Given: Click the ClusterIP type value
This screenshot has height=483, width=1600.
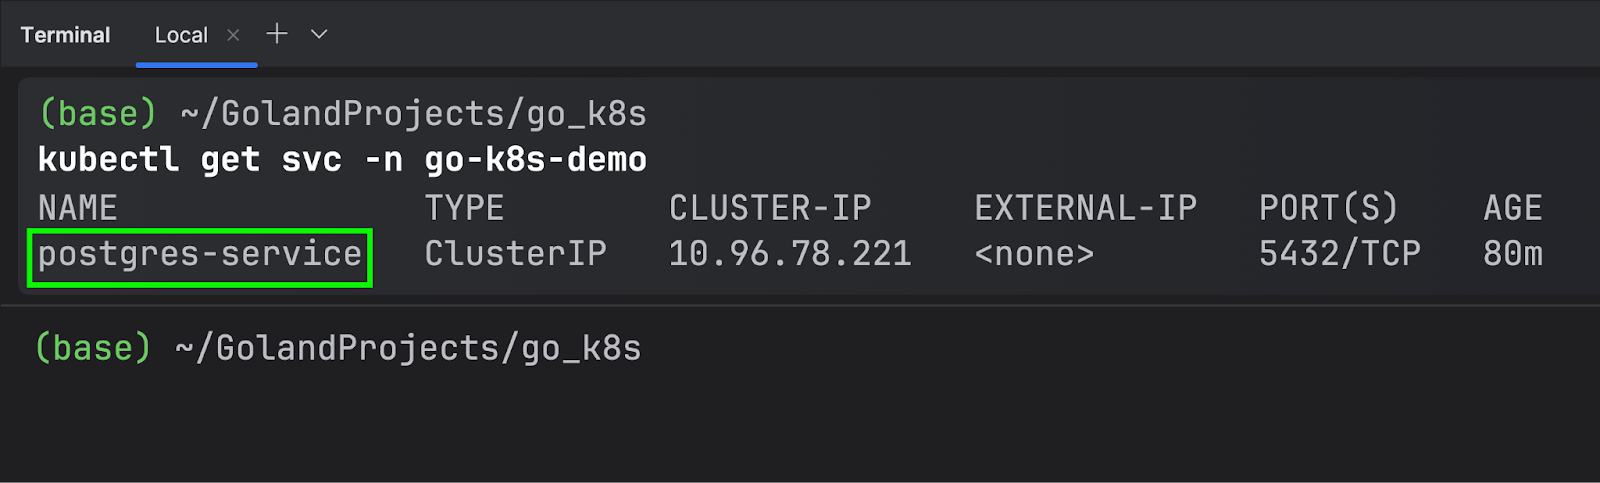Looking at the screenshot, I should [515, 254].
